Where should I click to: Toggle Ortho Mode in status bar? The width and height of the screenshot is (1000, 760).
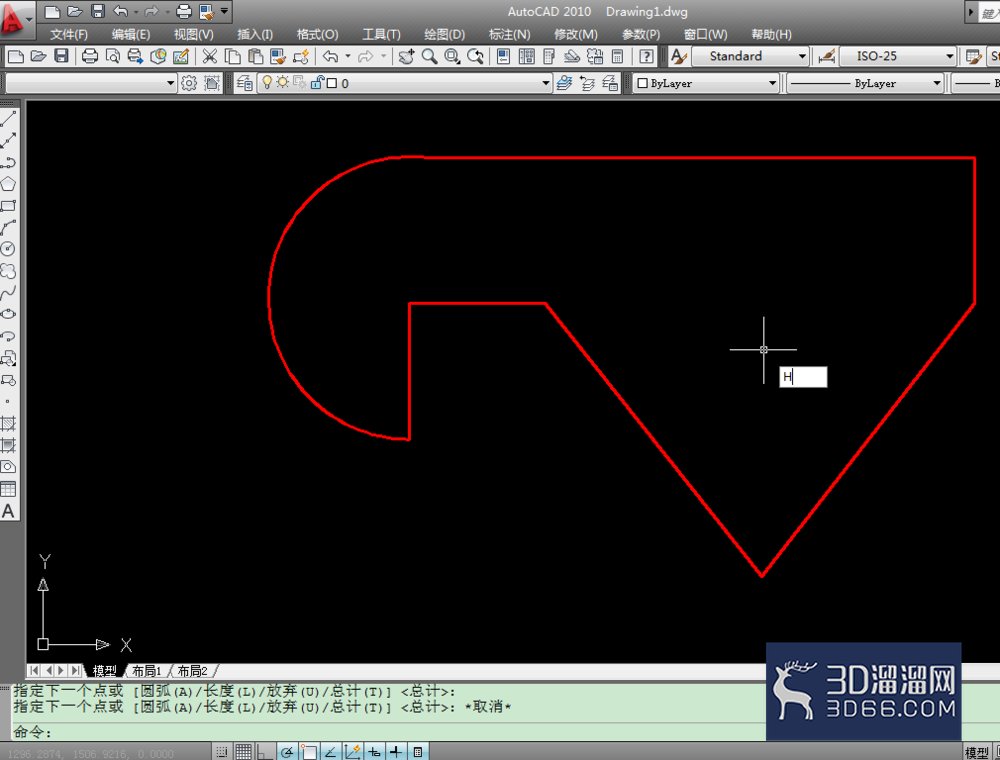click(265, 752)
